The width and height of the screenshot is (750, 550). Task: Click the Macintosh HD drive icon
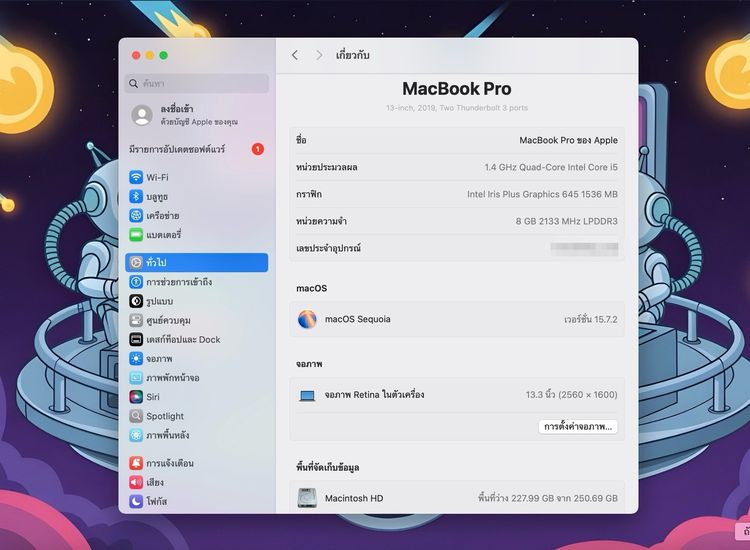click(x=307, y=498)
